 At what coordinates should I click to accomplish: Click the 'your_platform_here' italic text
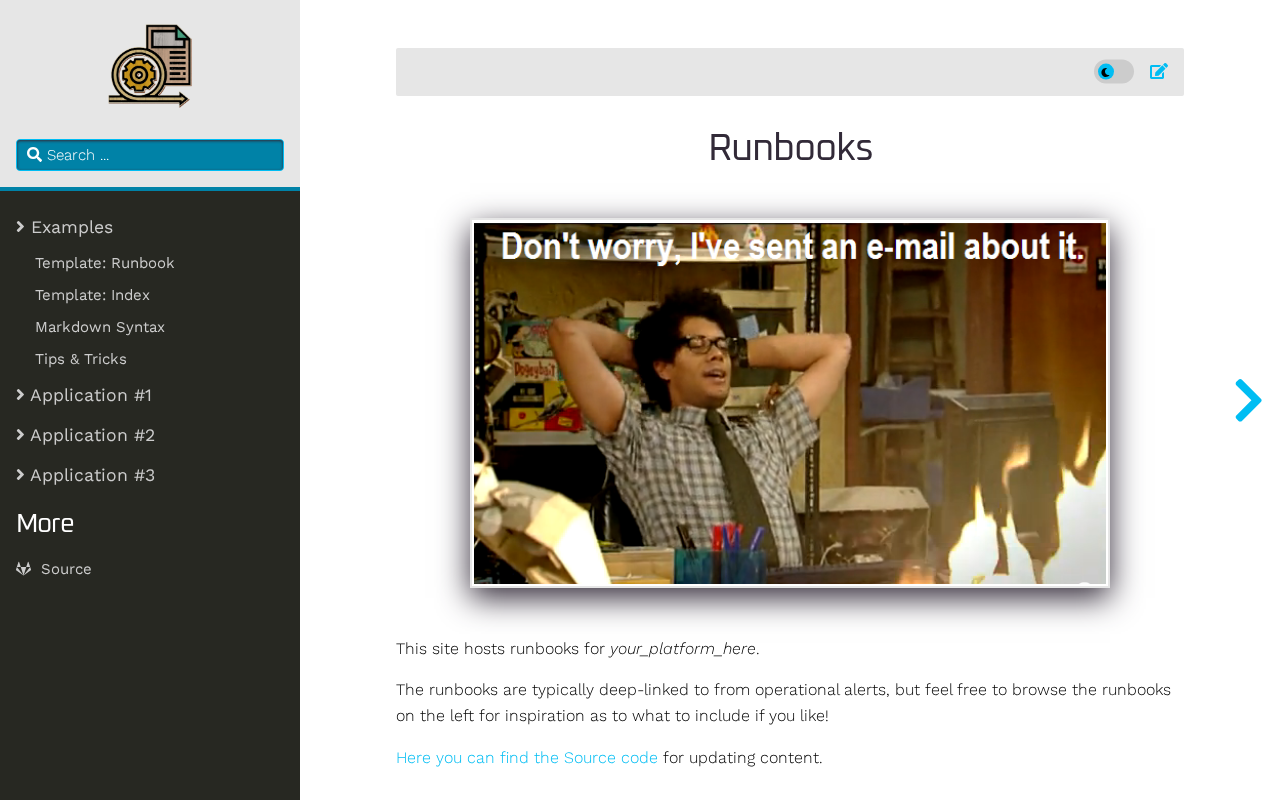(683, 649)
